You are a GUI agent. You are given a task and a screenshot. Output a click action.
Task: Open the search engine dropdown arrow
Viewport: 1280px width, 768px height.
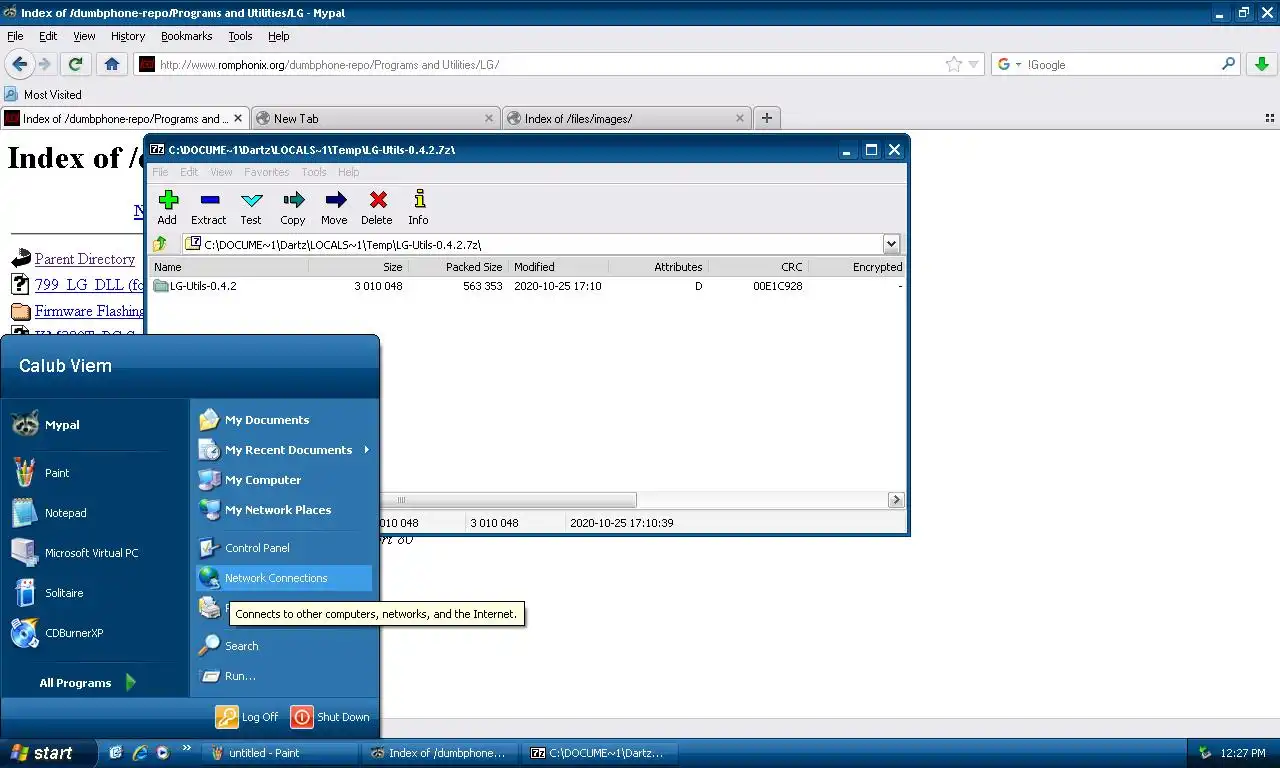click(1018, 65)
